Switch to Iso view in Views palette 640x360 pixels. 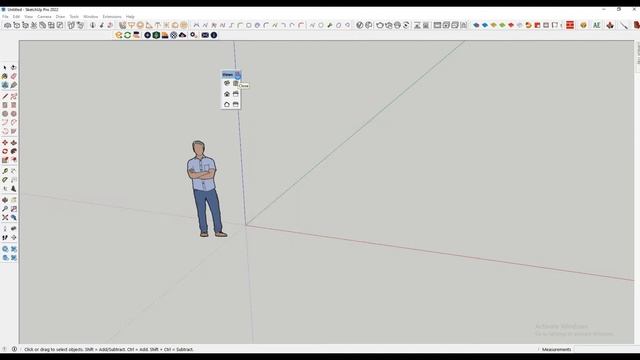click(x=227, y=83)
